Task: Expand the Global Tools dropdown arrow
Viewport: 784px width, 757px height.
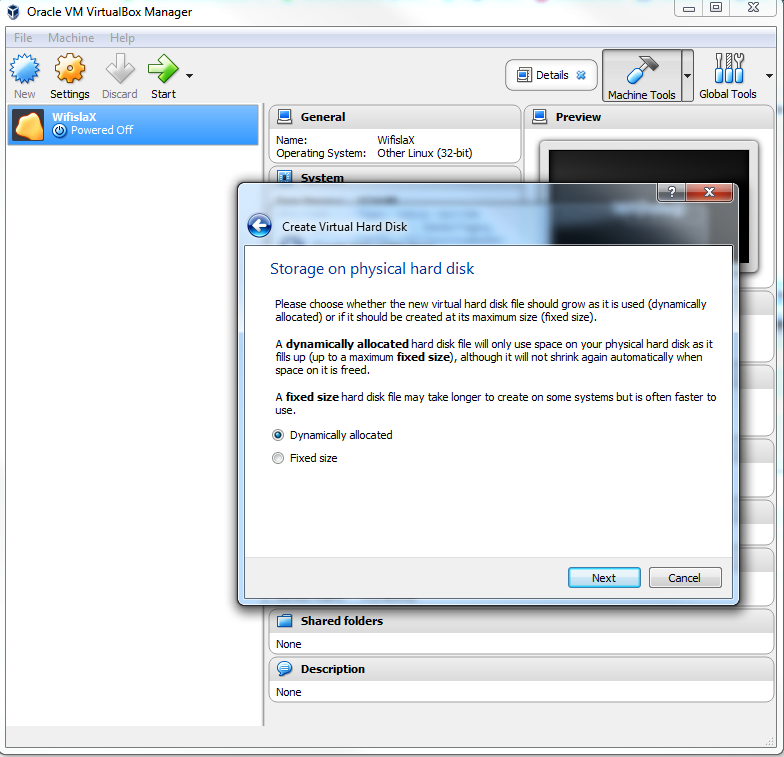Action: (x=770, y=76)
